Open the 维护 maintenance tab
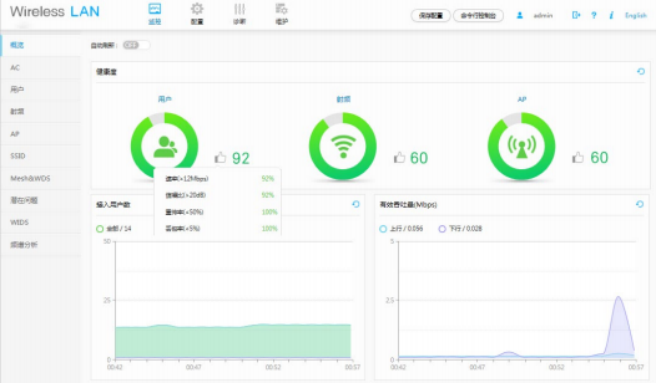Image resolution: width=657 pixels, height=383 pixels. pos(282,13)
